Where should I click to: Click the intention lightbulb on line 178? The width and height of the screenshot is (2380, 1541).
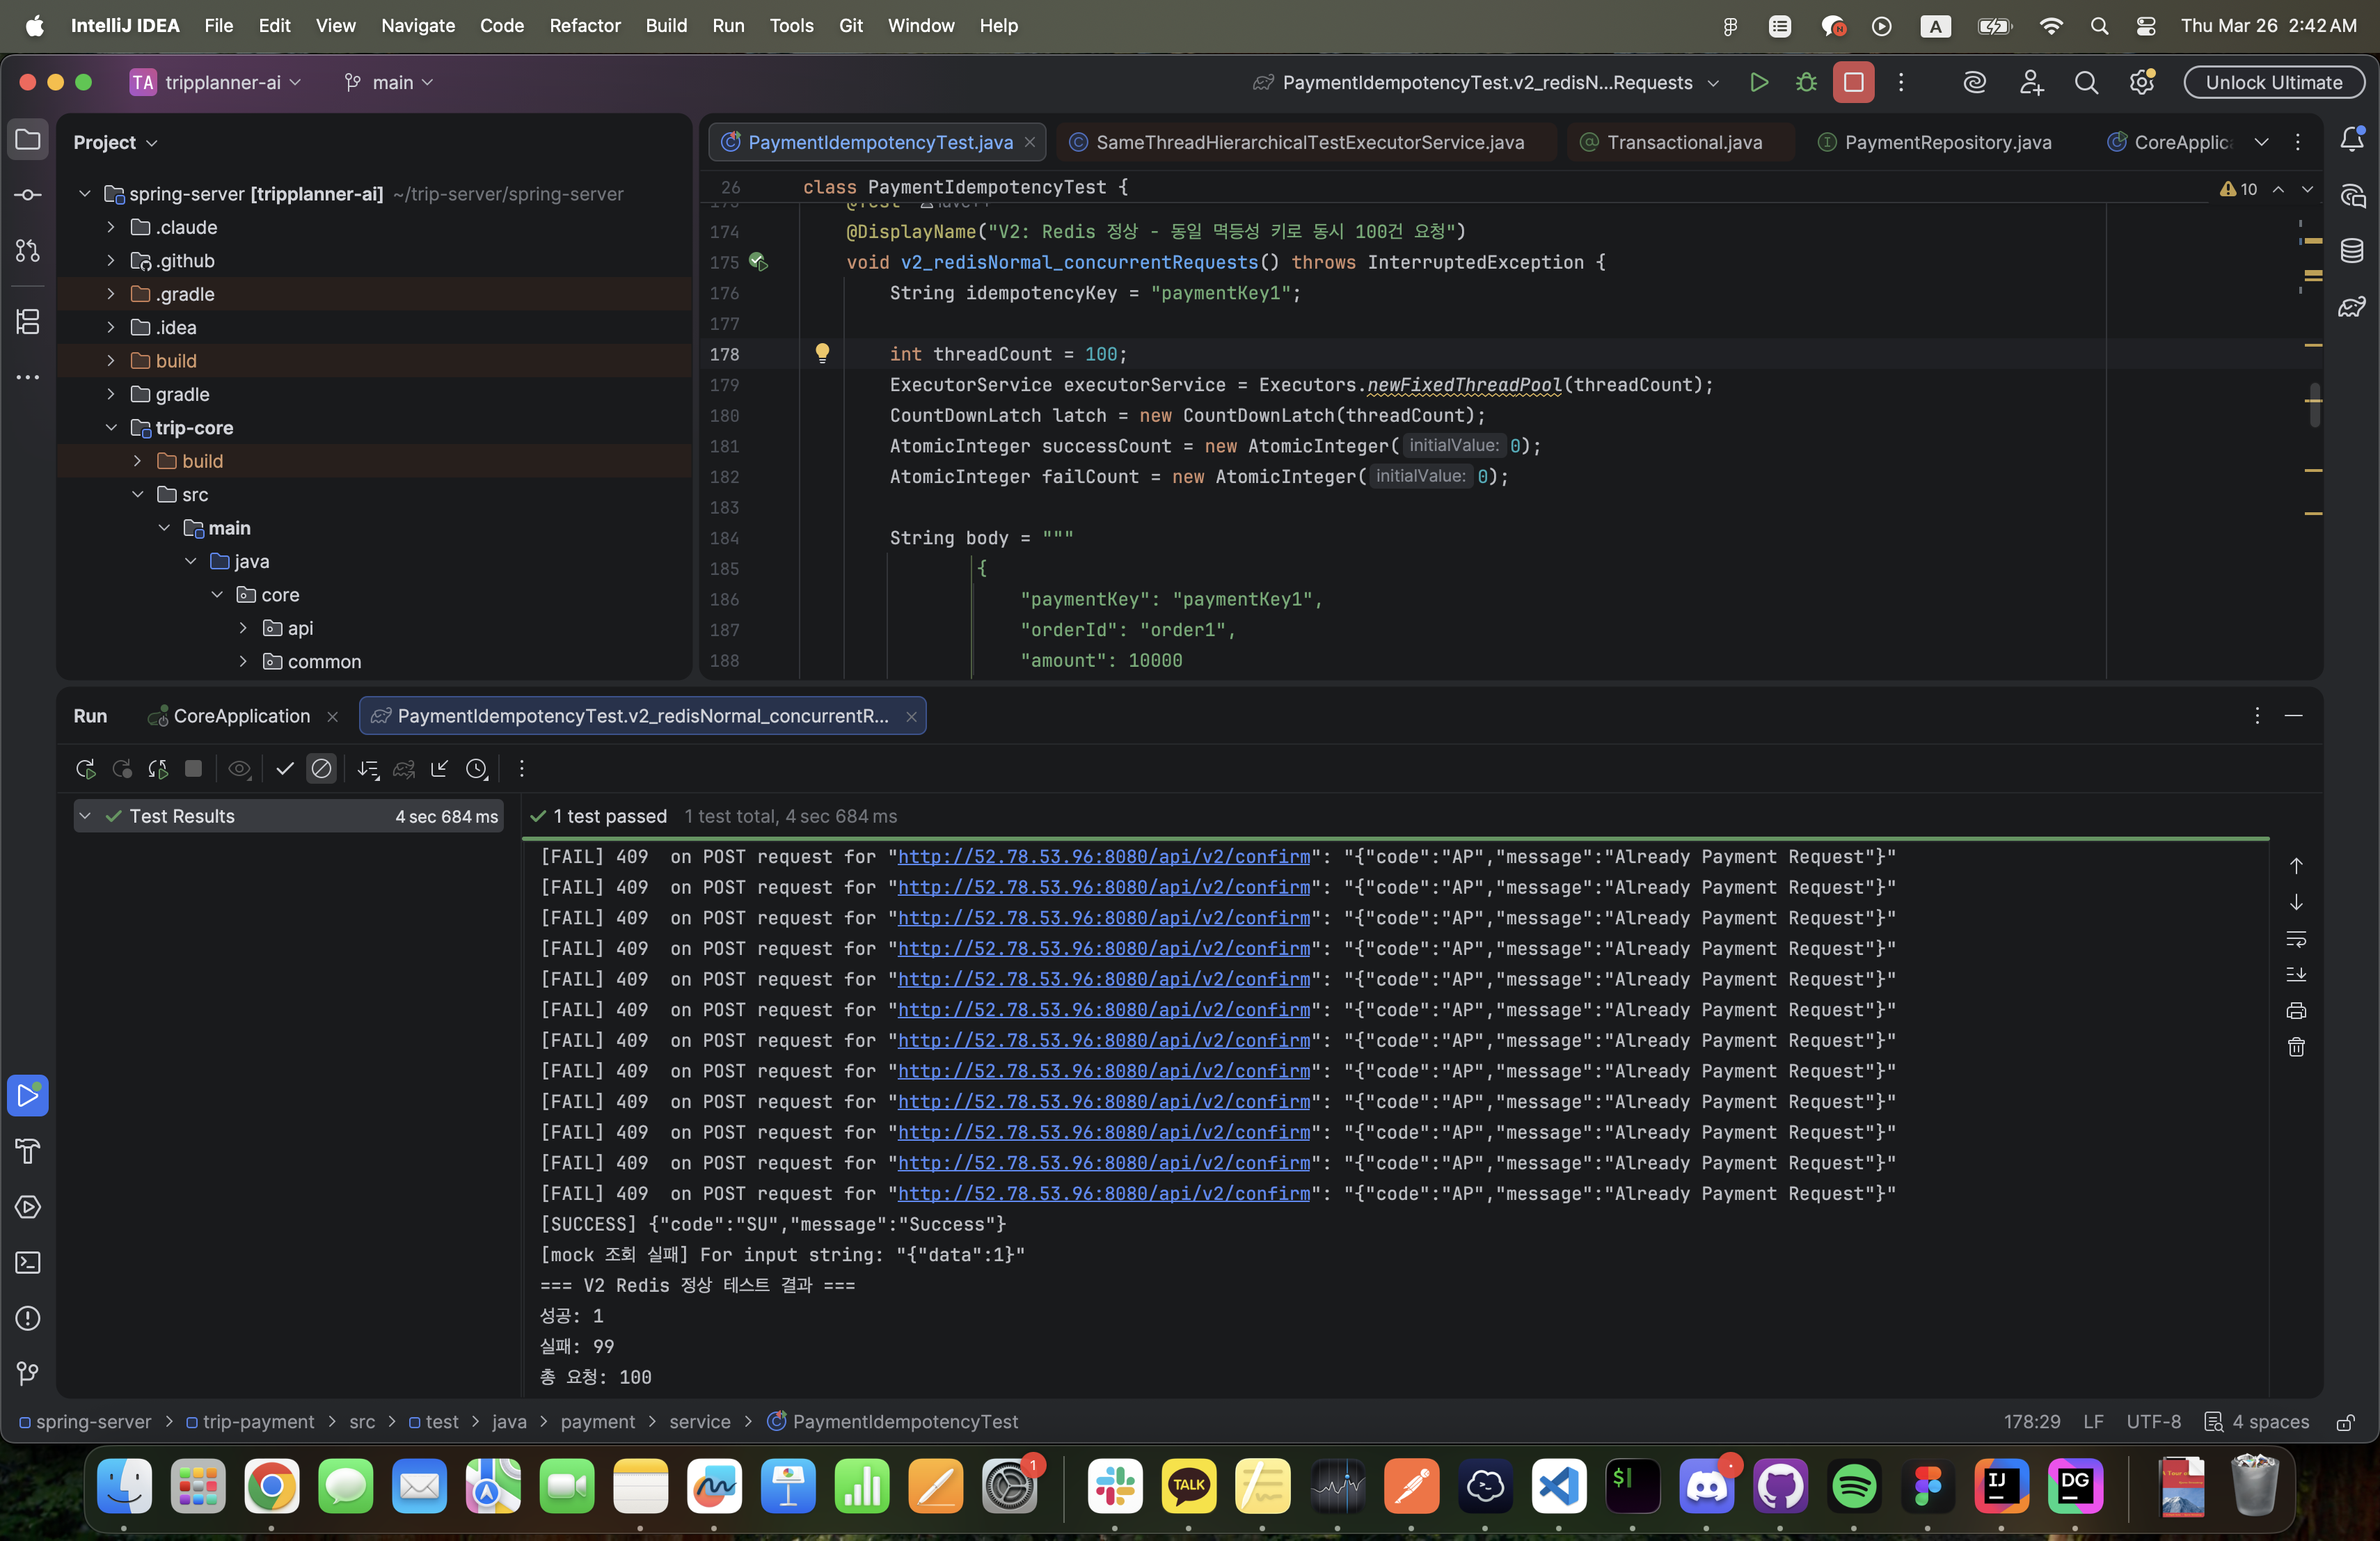pyautogui.click(x=822, y=353)
